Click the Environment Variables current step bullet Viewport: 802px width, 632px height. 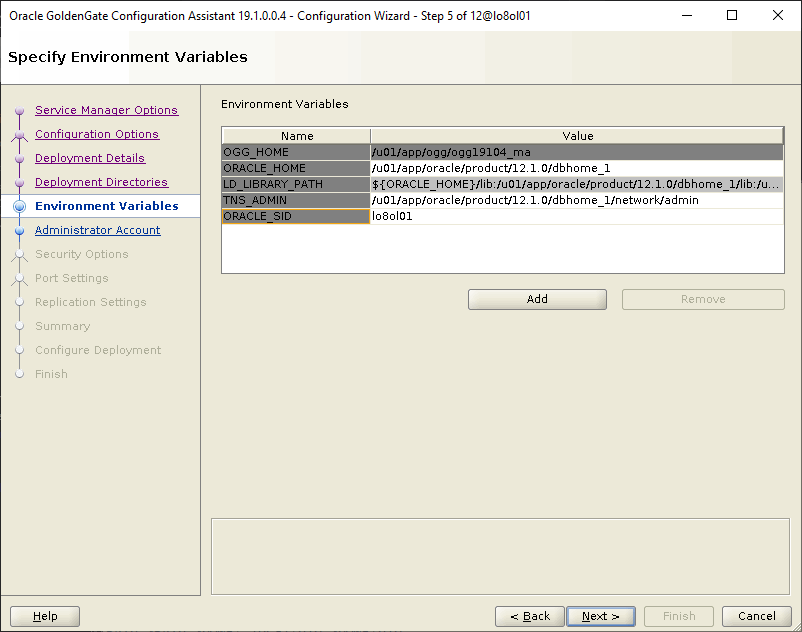(19, 207)
